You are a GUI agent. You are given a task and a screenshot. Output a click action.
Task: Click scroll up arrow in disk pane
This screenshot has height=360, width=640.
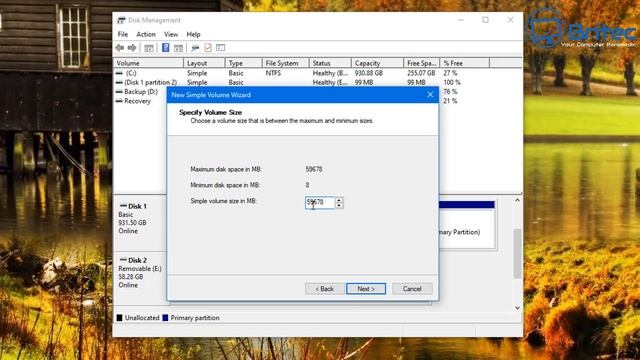pos(518,200)
